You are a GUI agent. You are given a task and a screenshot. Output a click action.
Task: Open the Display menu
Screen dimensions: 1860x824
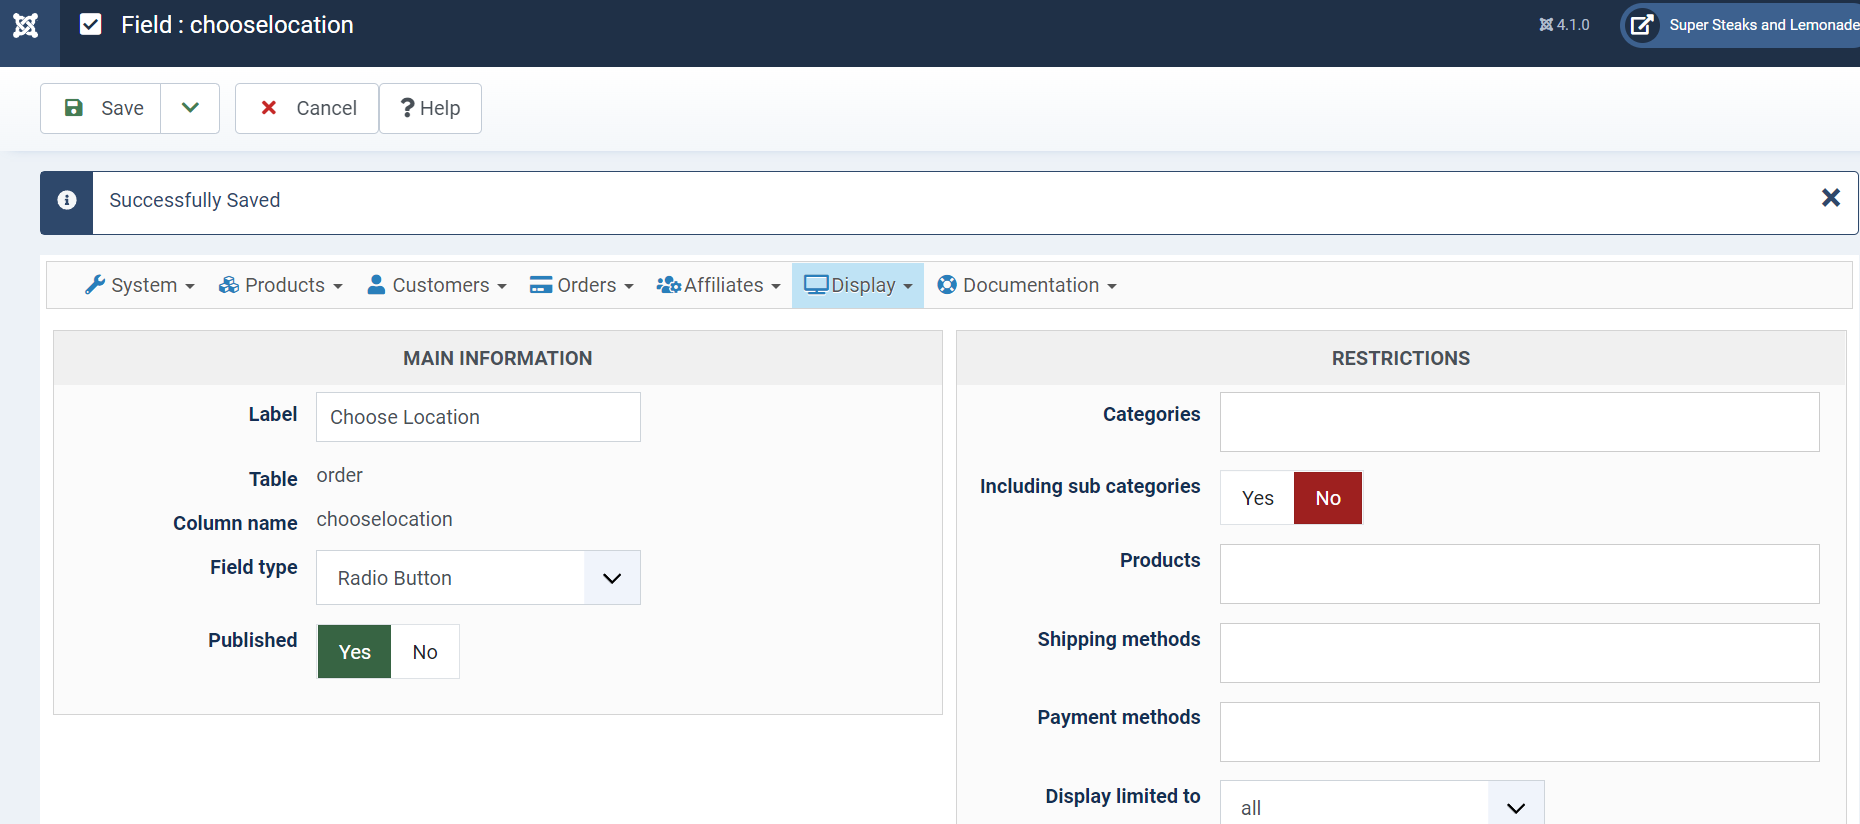858,285
